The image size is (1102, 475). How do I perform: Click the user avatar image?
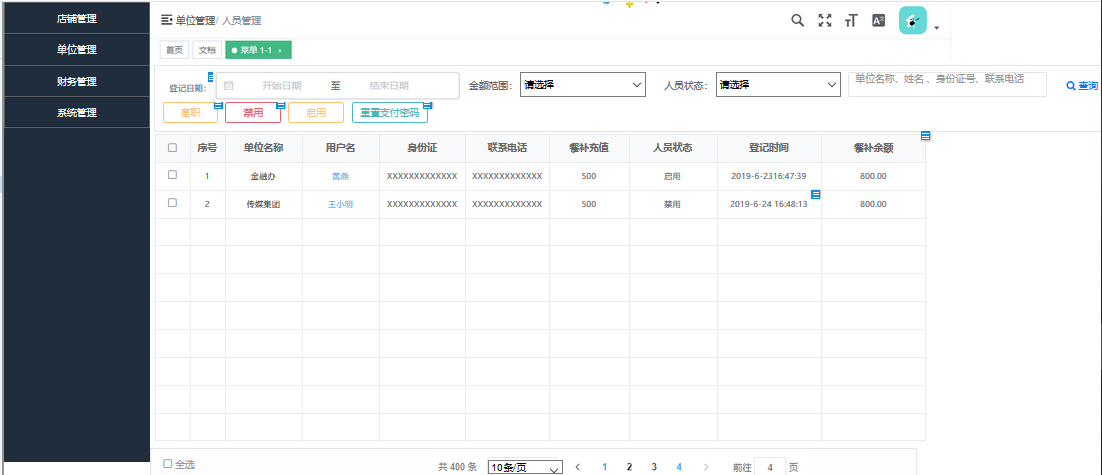(913, 21)
